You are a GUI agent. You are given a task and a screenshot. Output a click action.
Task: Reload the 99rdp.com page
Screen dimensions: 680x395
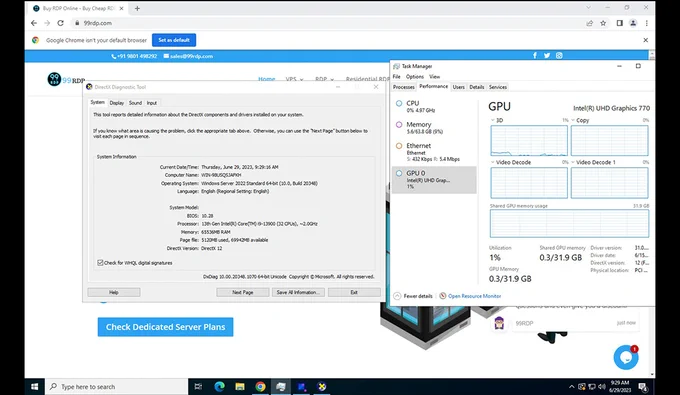pyautogui.click(x=60, y=23)
